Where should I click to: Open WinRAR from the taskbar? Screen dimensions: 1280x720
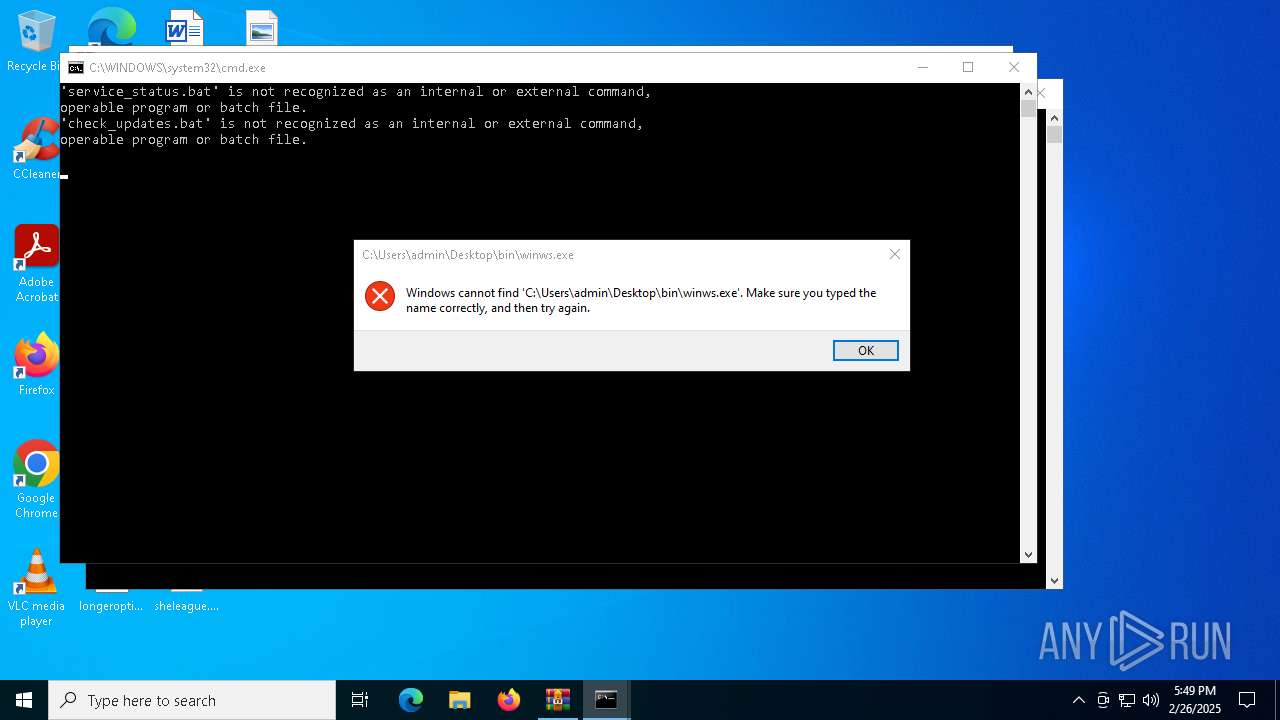tap(558, 700)
